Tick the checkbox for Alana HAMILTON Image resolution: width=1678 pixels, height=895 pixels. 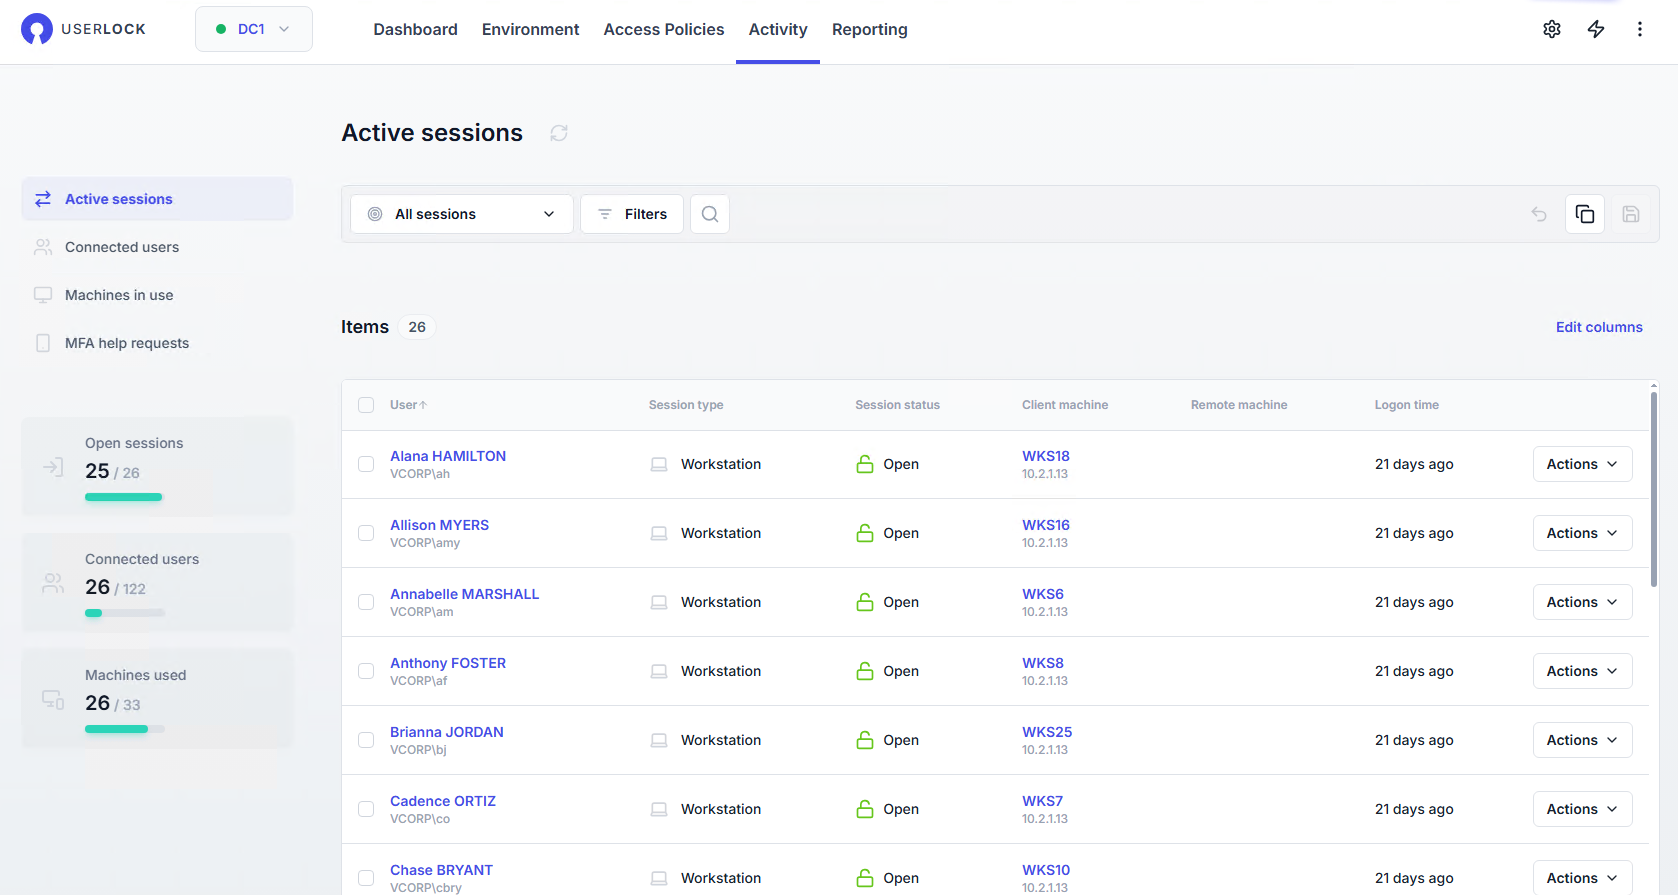[x=366, y=464]
